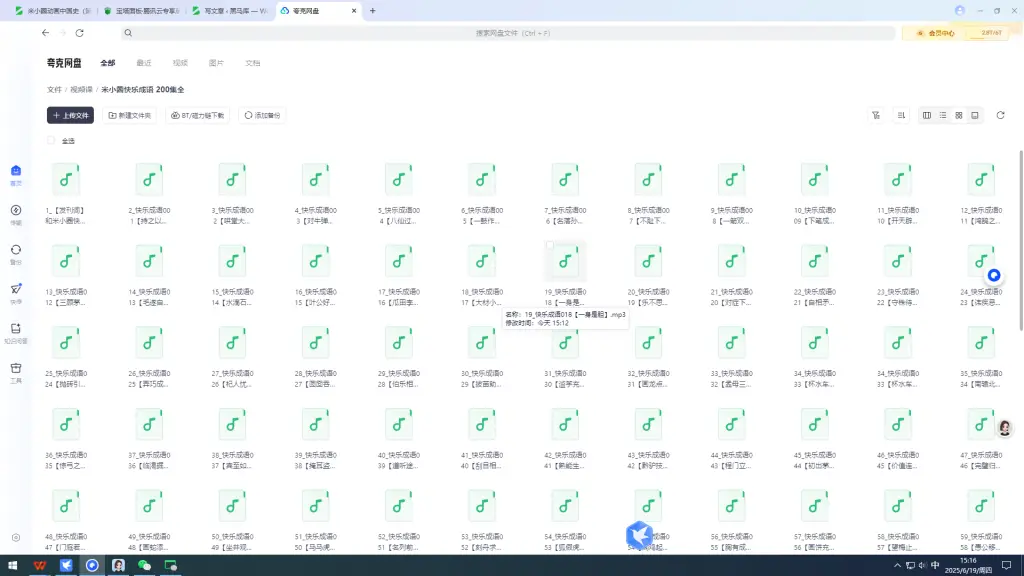Select the 图片 category tab
The height and width of the screenshot is (576, 1024).
216,63
